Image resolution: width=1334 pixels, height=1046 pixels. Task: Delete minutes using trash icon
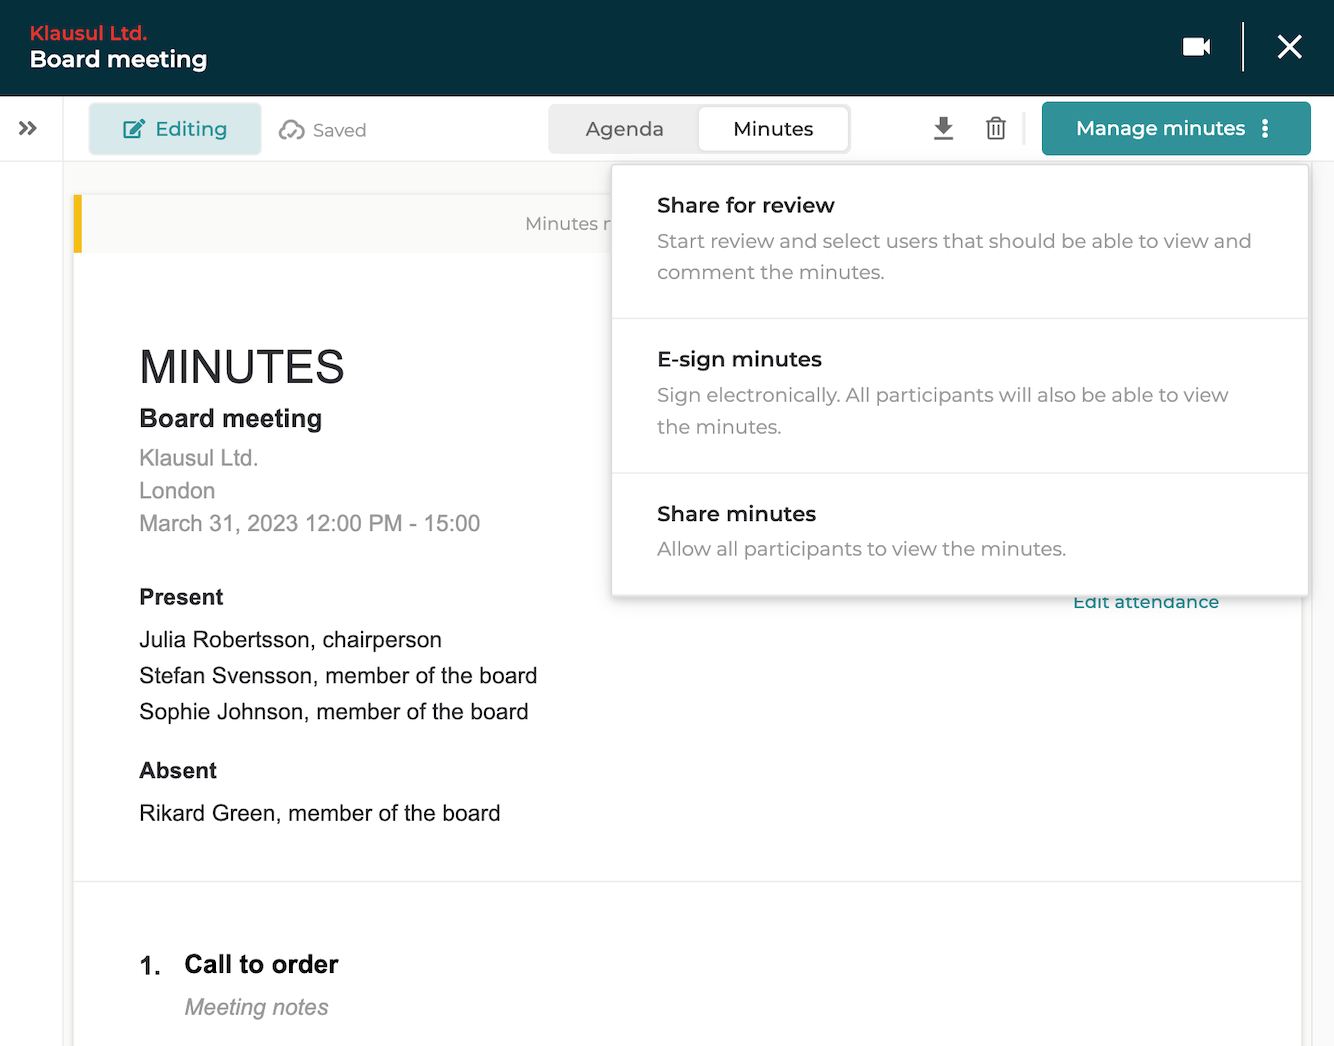(995, 128)
